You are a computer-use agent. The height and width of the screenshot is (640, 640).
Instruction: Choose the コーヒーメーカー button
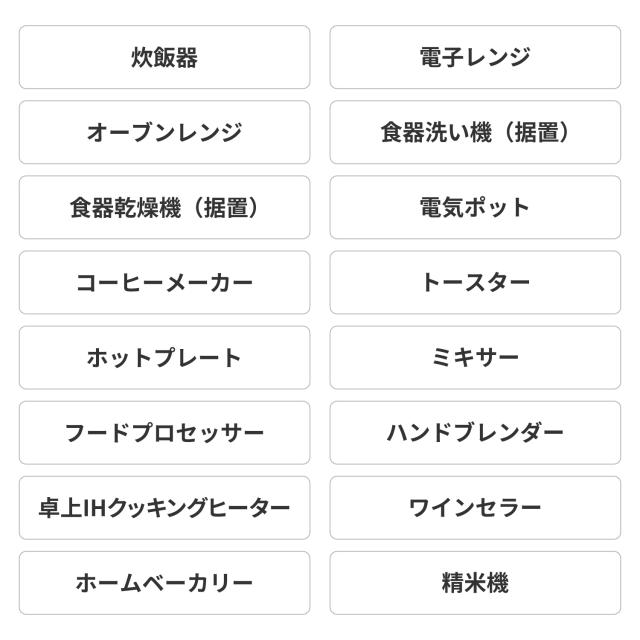click(x=164, y=283)
